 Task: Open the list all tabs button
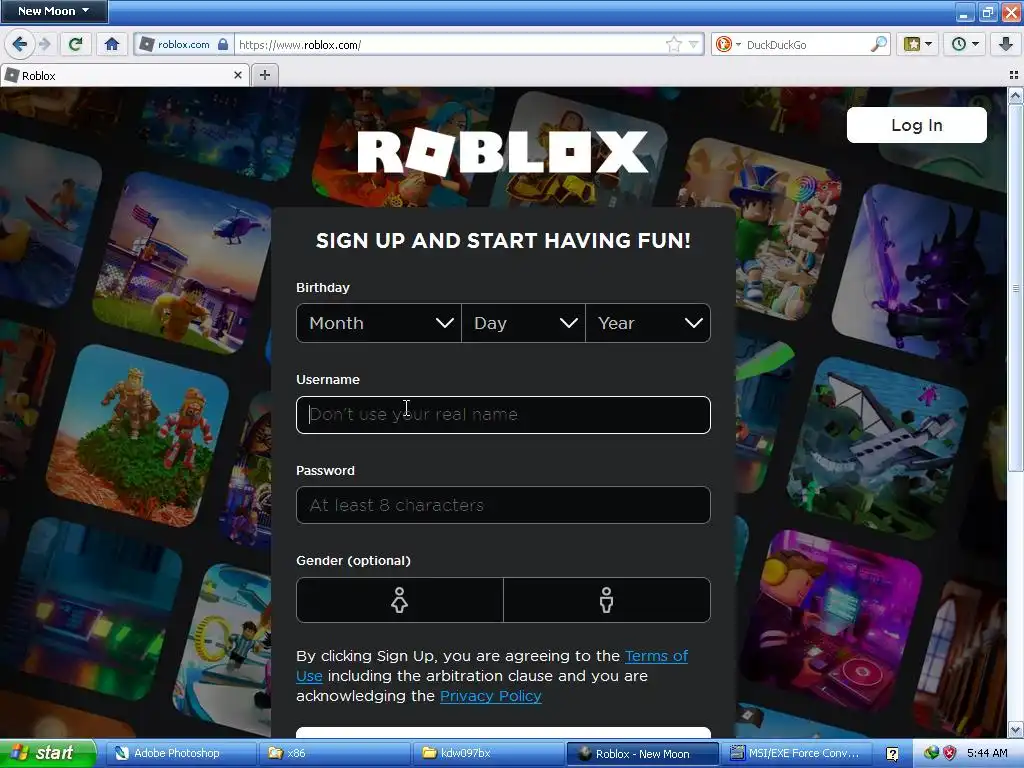pos(1014,75)
